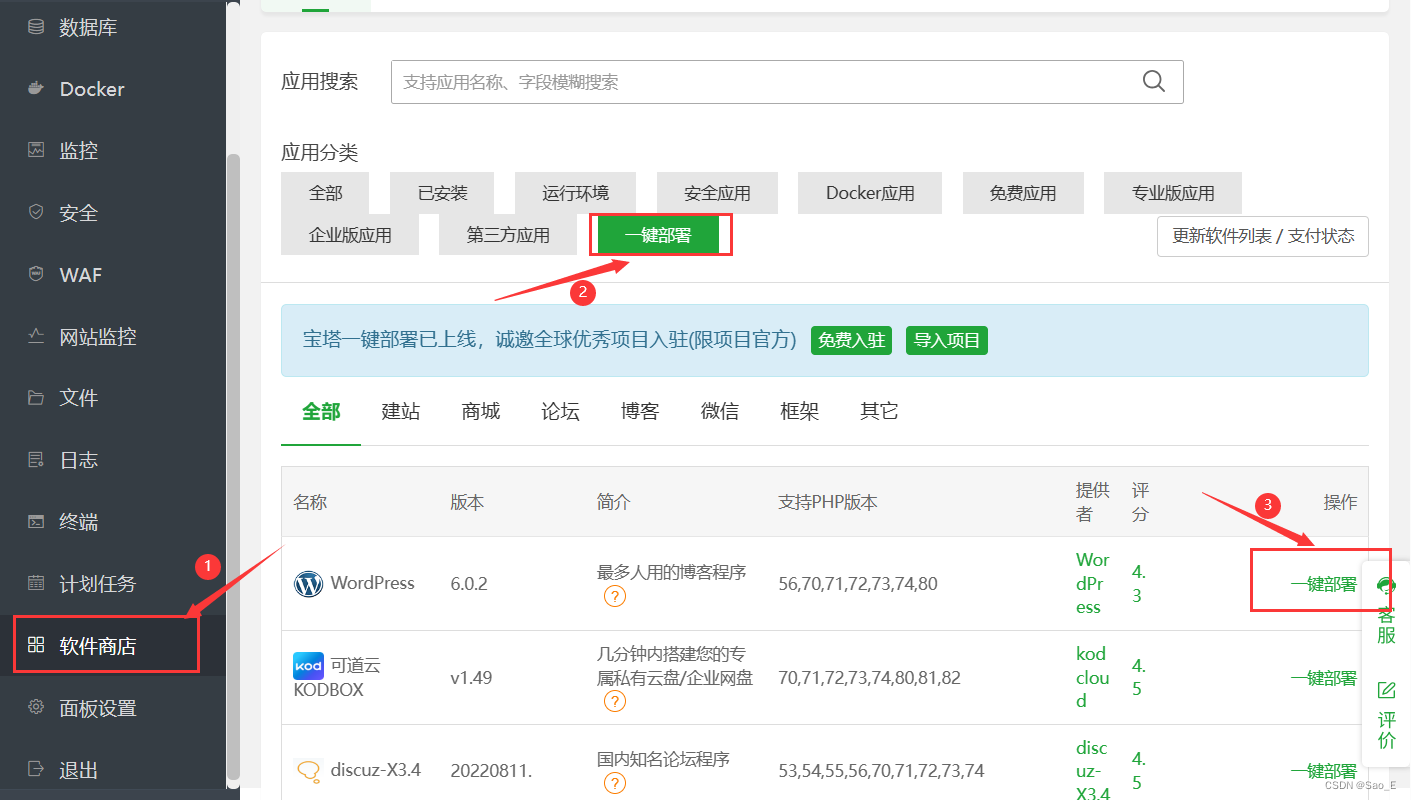1411x800 pixels.
Task: Switch to the 博客 sub-tab
Action: click(x=640, y=412)
